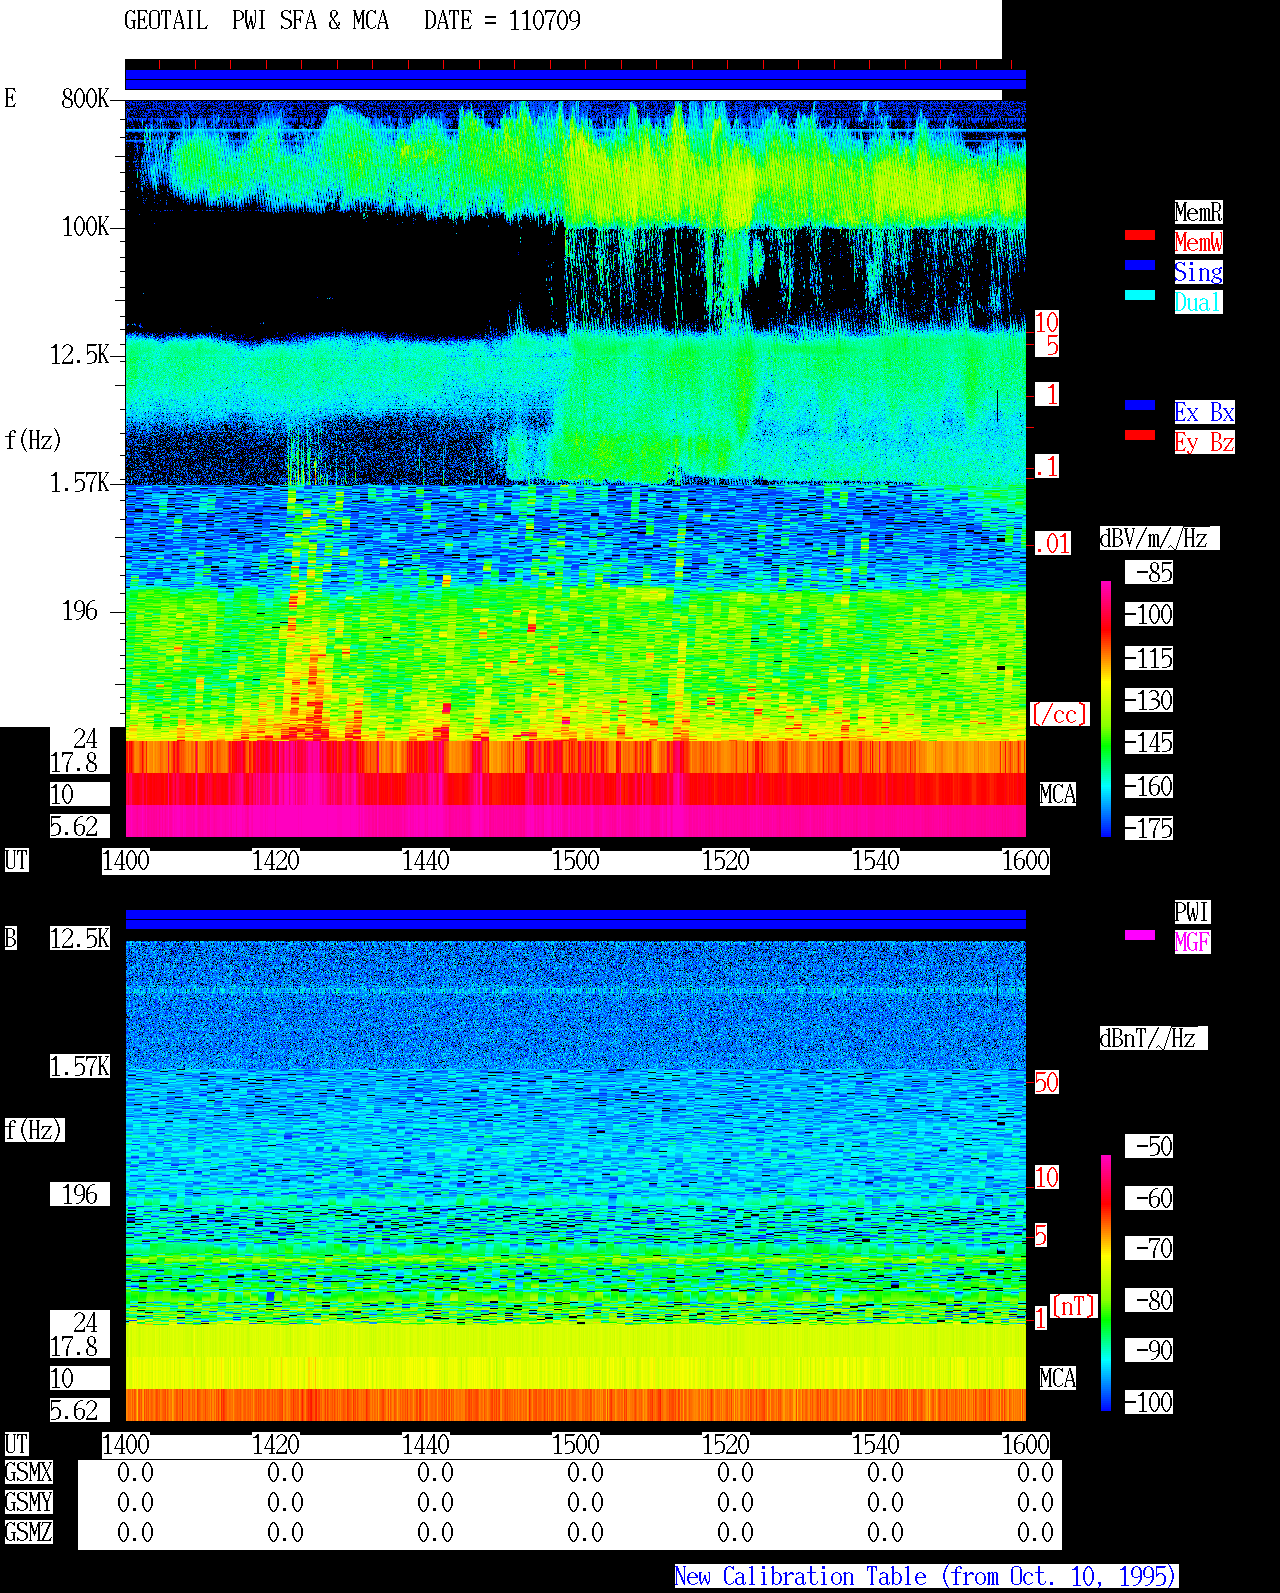Click the red Ey Bz legend marker
Screen dimensions: 1280x1593
tap(1140, 435)
